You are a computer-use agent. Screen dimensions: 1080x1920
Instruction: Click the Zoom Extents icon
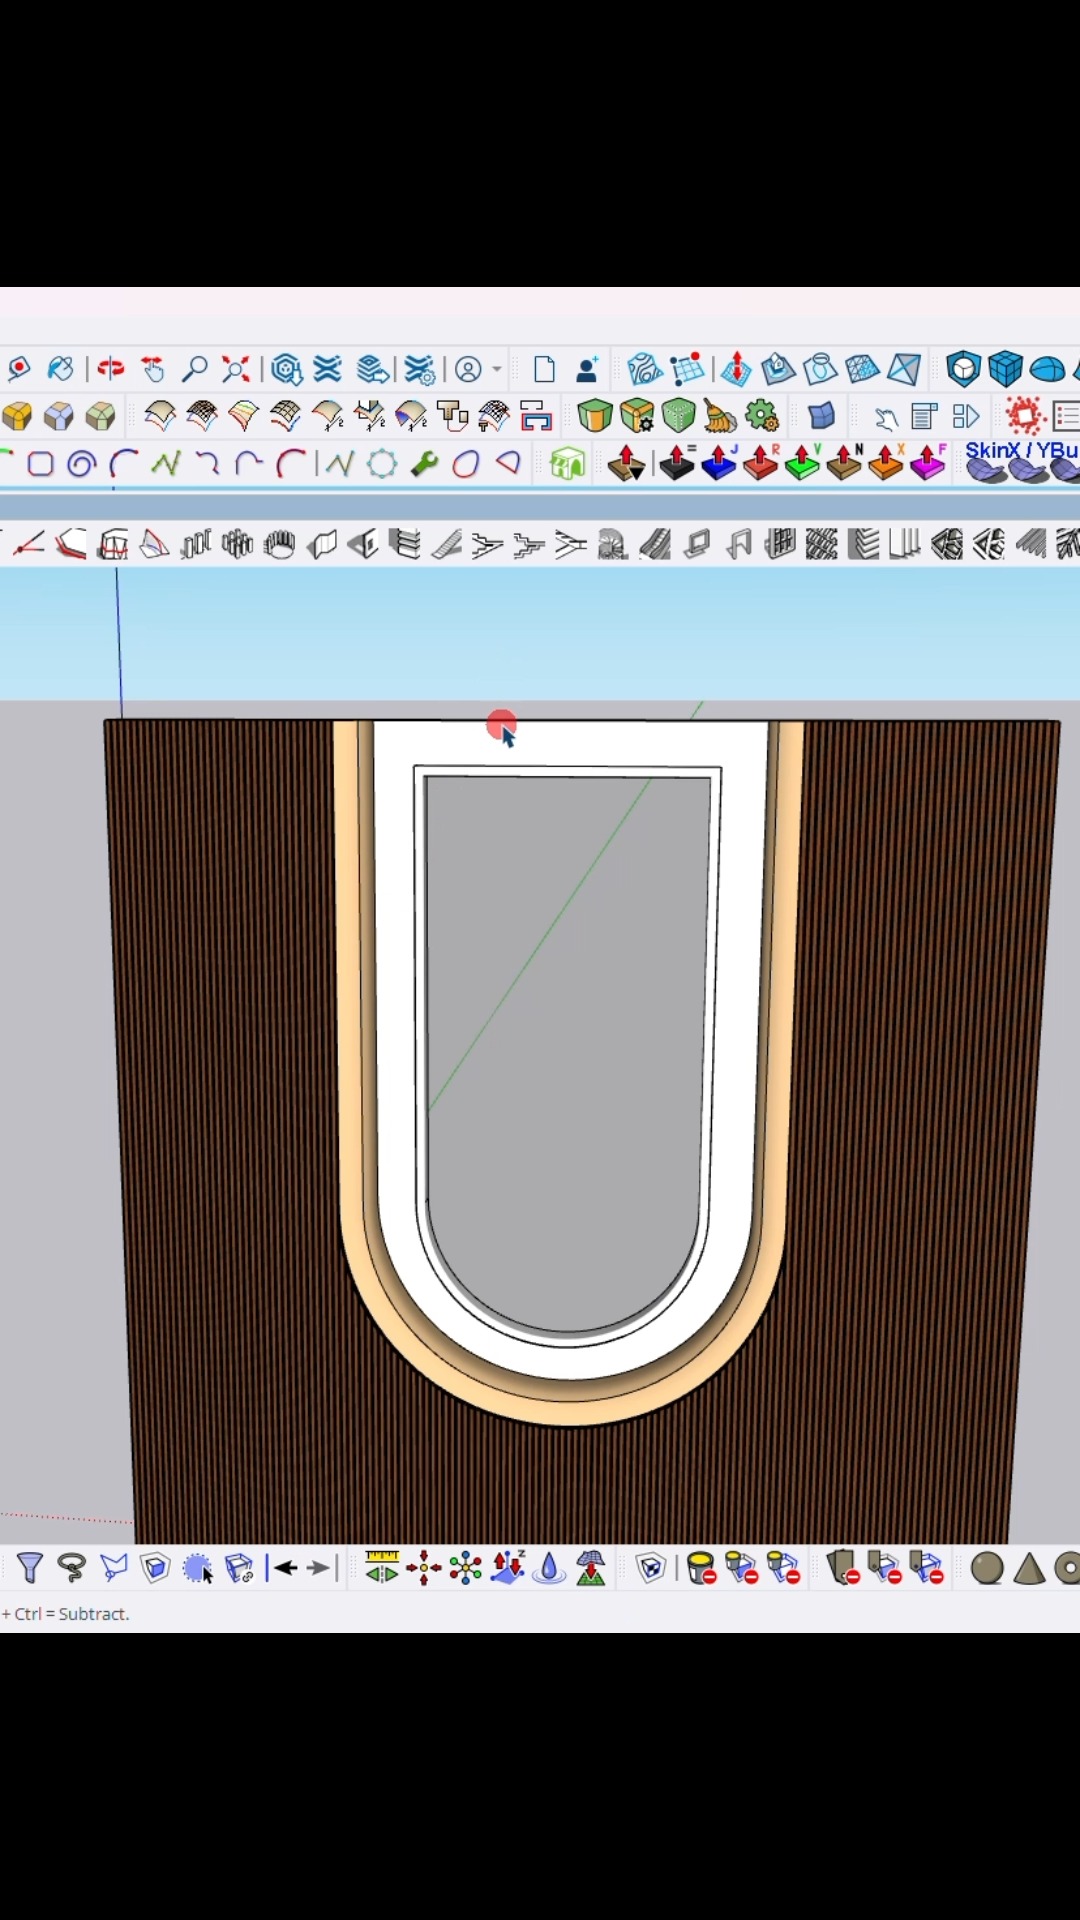(236, 369)
